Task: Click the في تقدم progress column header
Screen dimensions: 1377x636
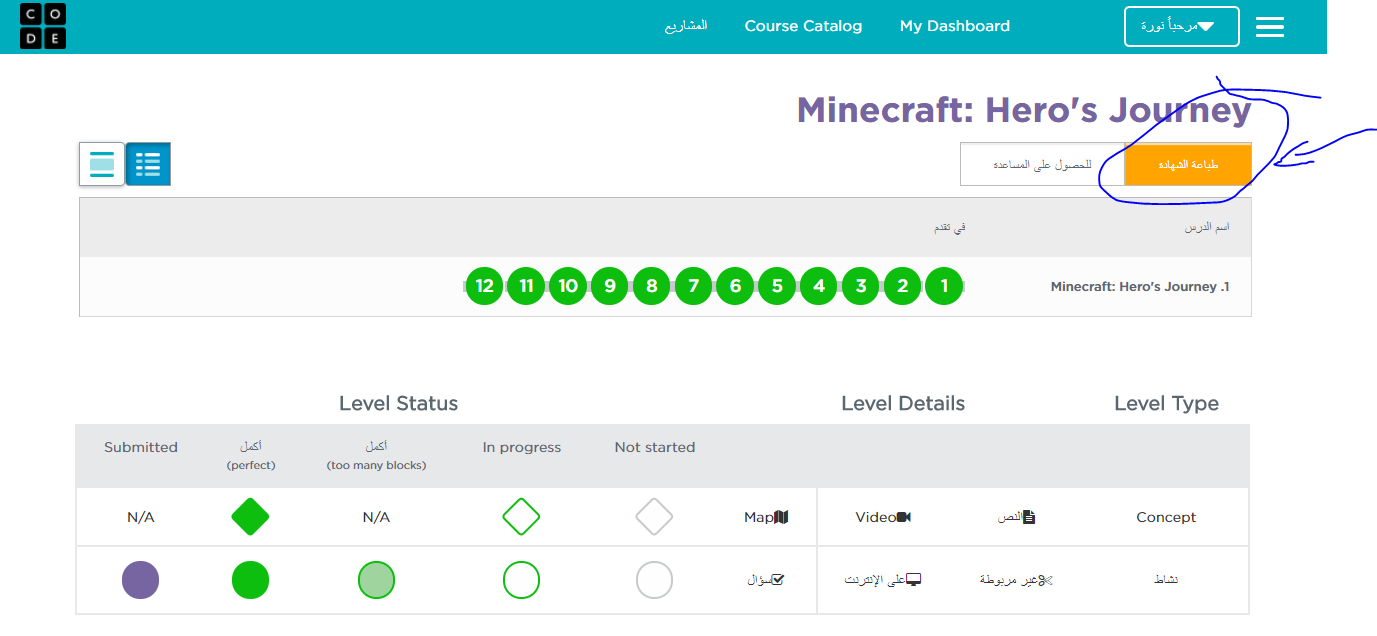Action: point(949,227)
